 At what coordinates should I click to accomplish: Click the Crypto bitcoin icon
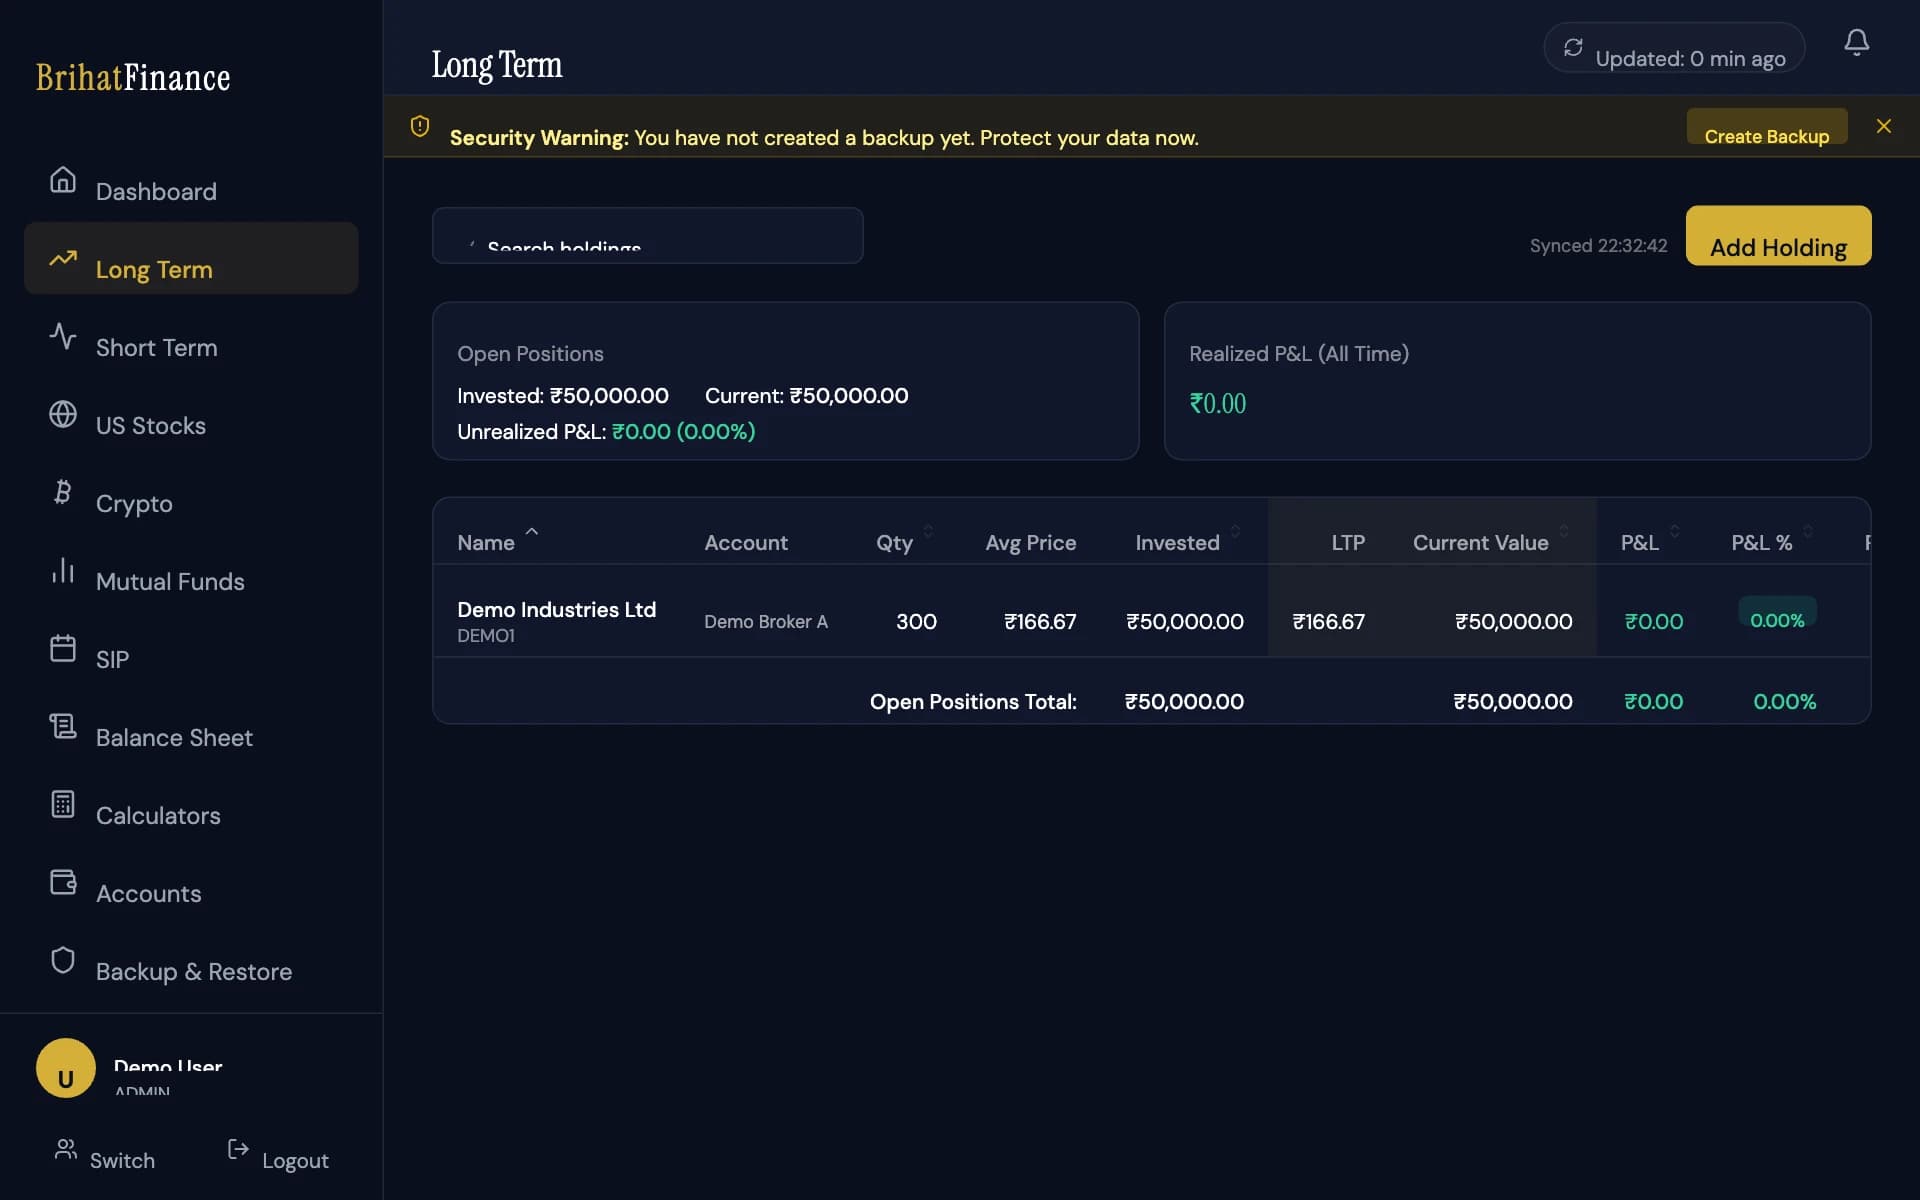pos(63,492)
